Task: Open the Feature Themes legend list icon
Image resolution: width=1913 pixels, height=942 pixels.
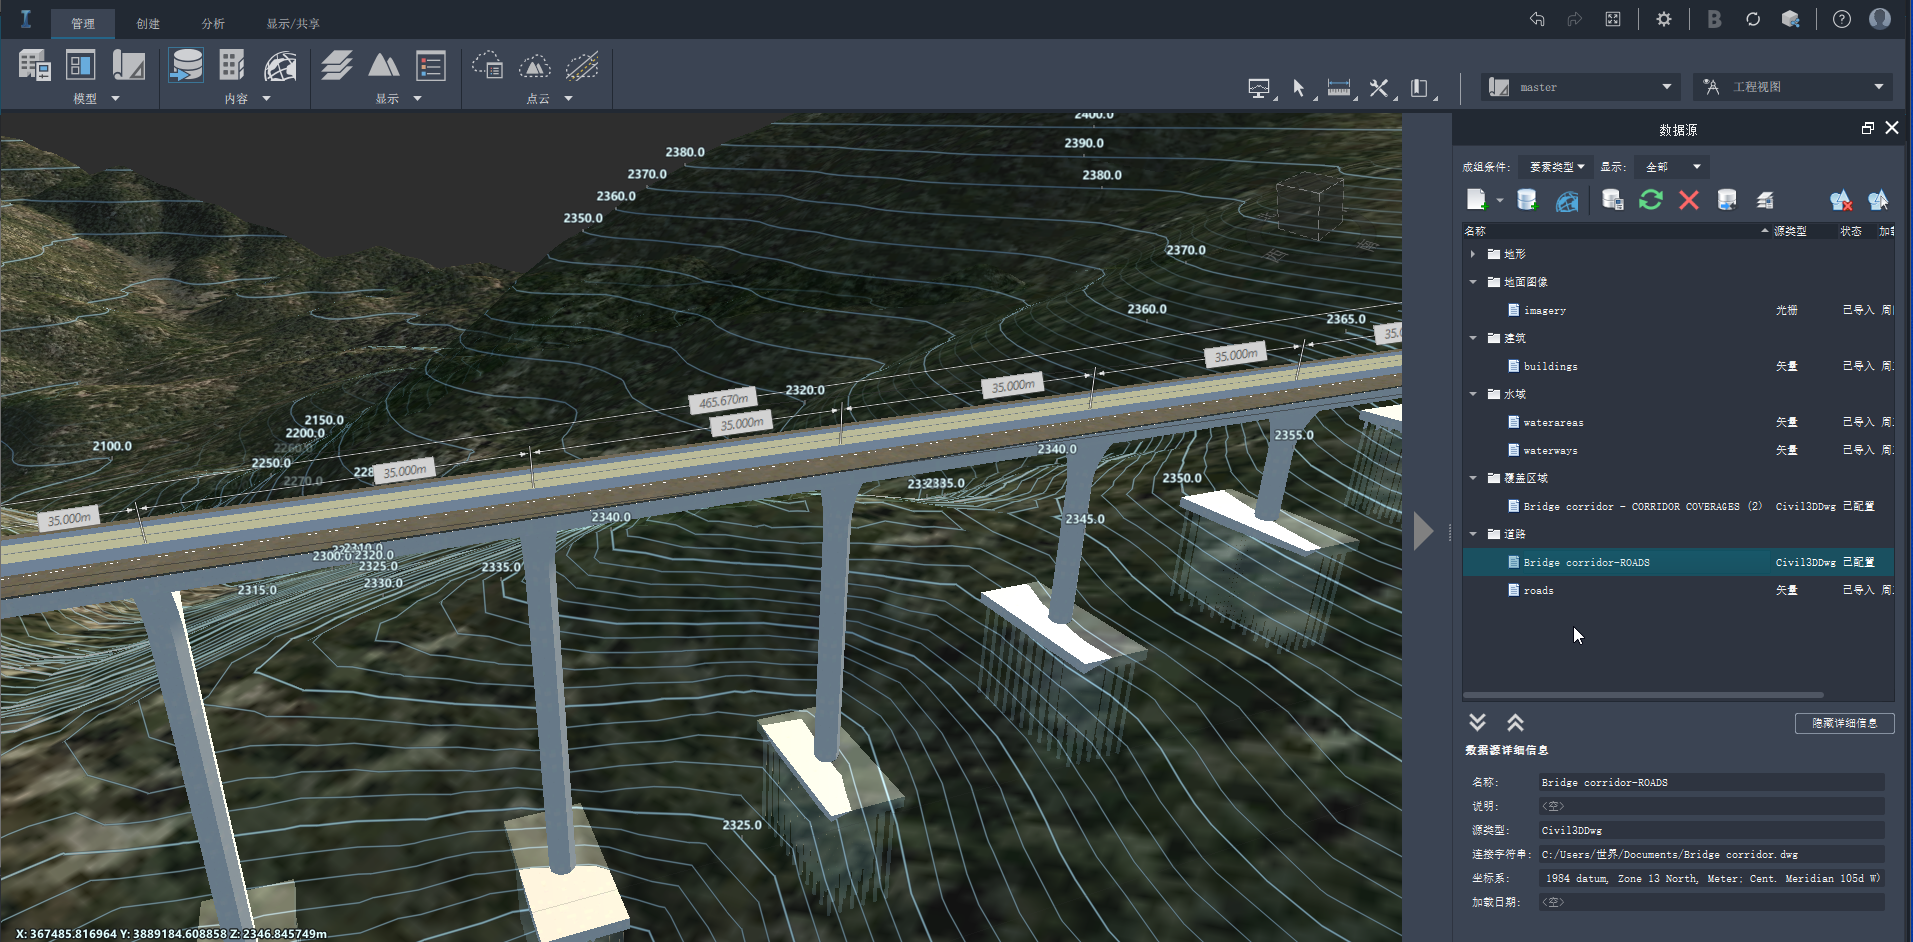Action: [431, 66]
